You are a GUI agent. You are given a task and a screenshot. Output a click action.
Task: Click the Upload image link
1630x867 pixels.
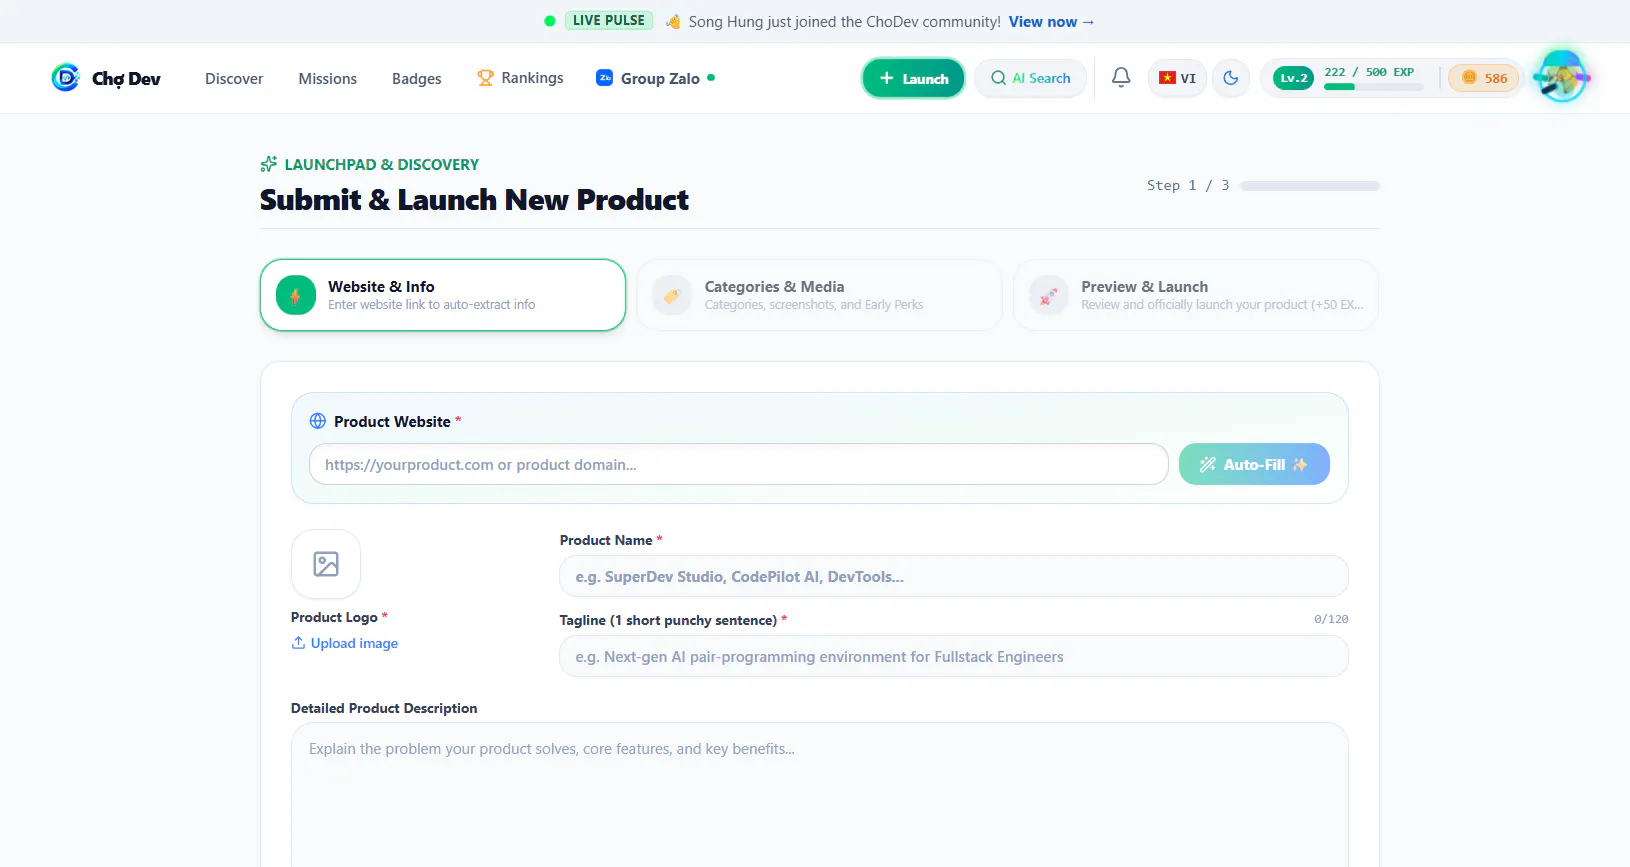344,643
